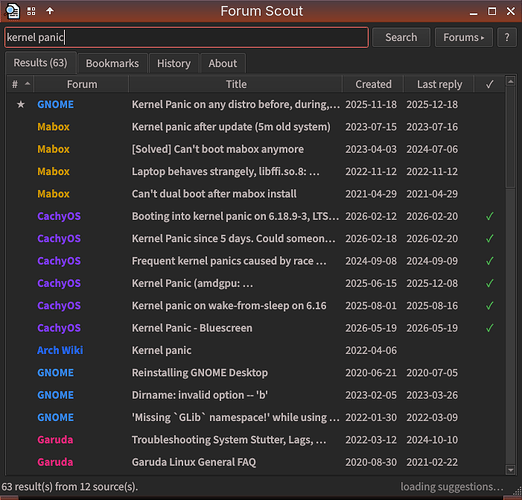
Task: Toggle solved checkmark for Booting into kernel panic row
Action: tap(489, 216)
